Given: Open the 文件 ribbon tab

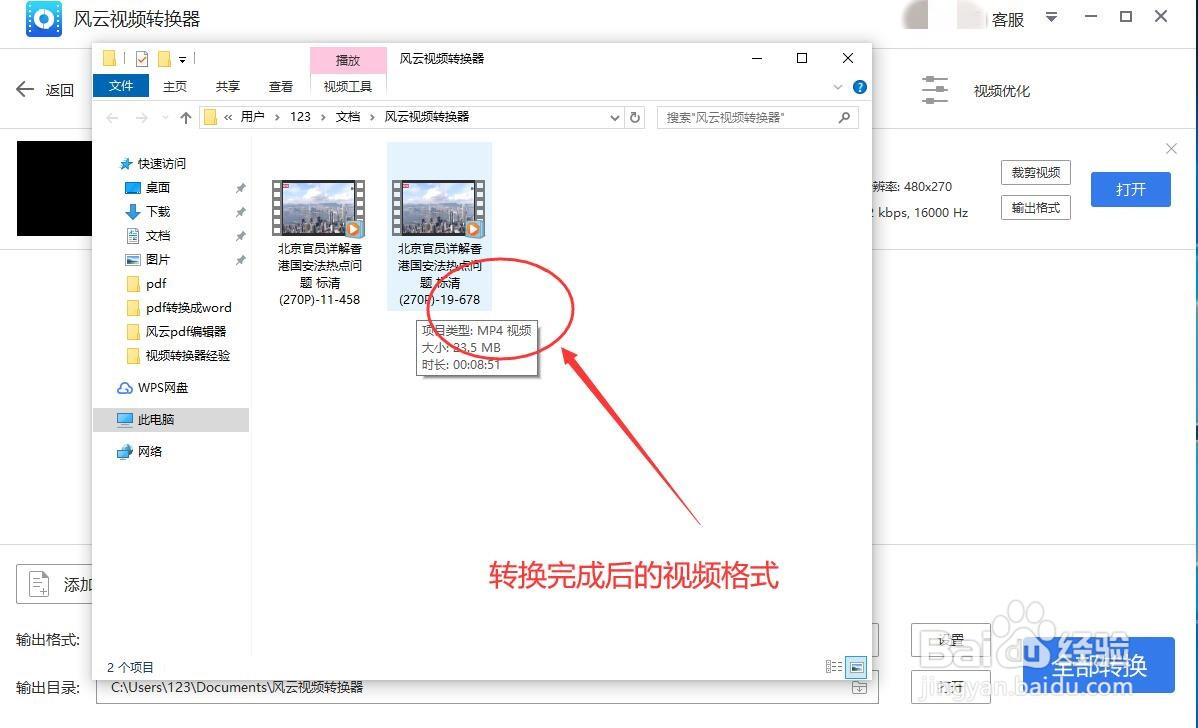Looking at the screenshot, I should 121,86.
